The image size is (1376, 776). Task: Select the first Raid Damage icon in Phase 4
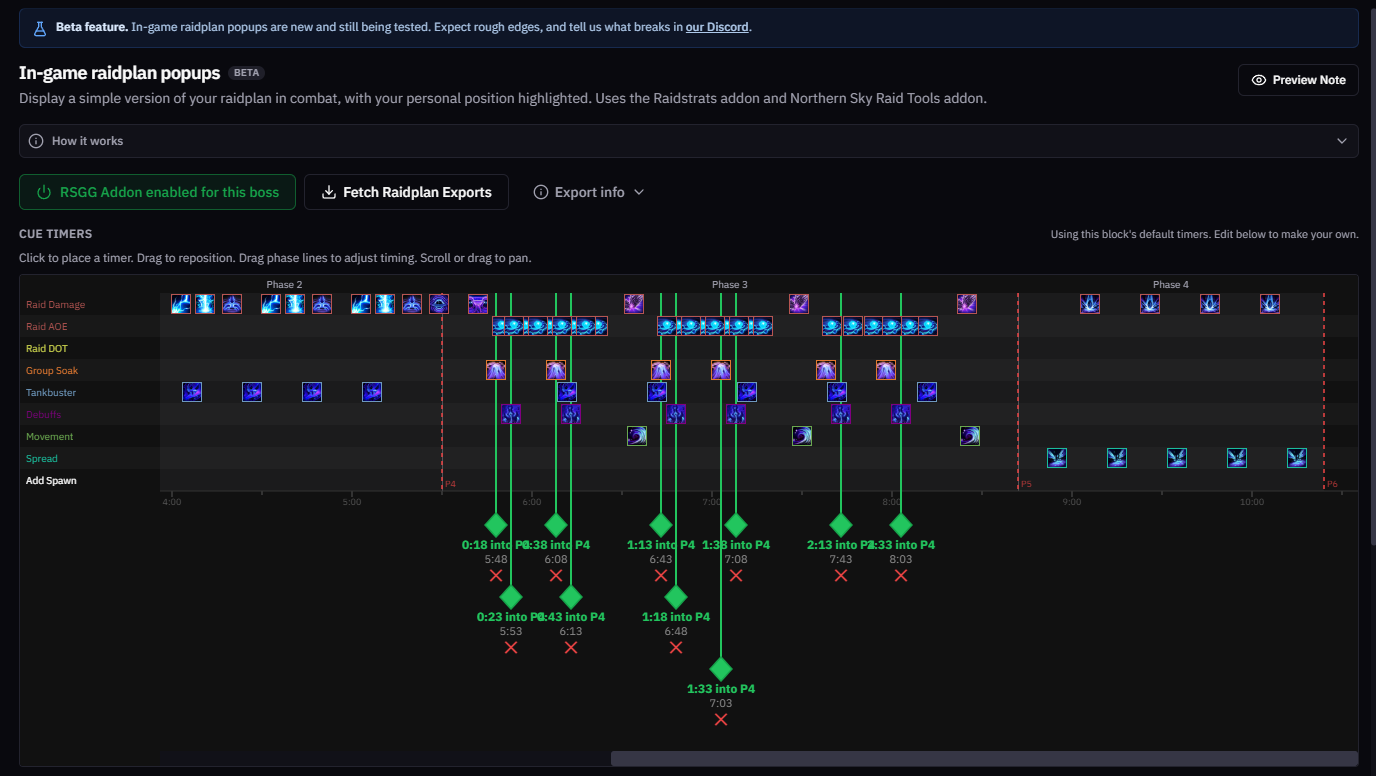[1090, 304]
